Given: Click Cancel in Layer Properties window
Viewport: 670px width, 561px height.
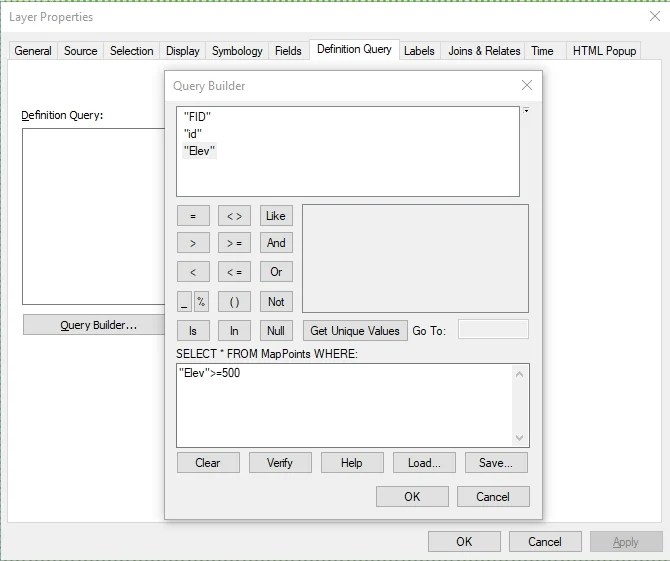Looking at the screenshot, I should [545, 542].
